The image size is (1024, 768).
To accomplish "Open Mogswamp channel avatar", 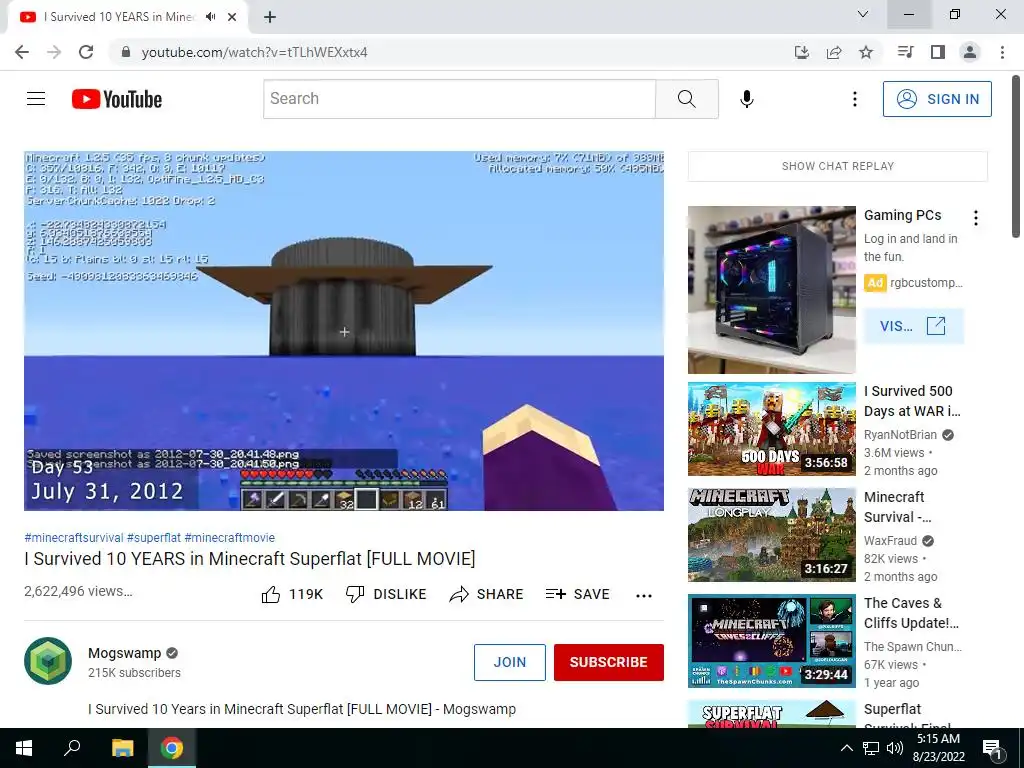I will pyautogui.click(x=48, y=661).
